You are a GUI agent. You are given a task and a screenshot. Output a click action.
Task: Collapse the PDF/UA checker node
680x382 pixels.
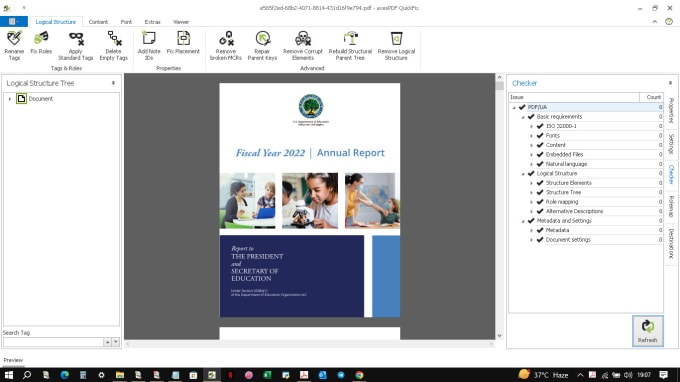(x=514, y=107)
